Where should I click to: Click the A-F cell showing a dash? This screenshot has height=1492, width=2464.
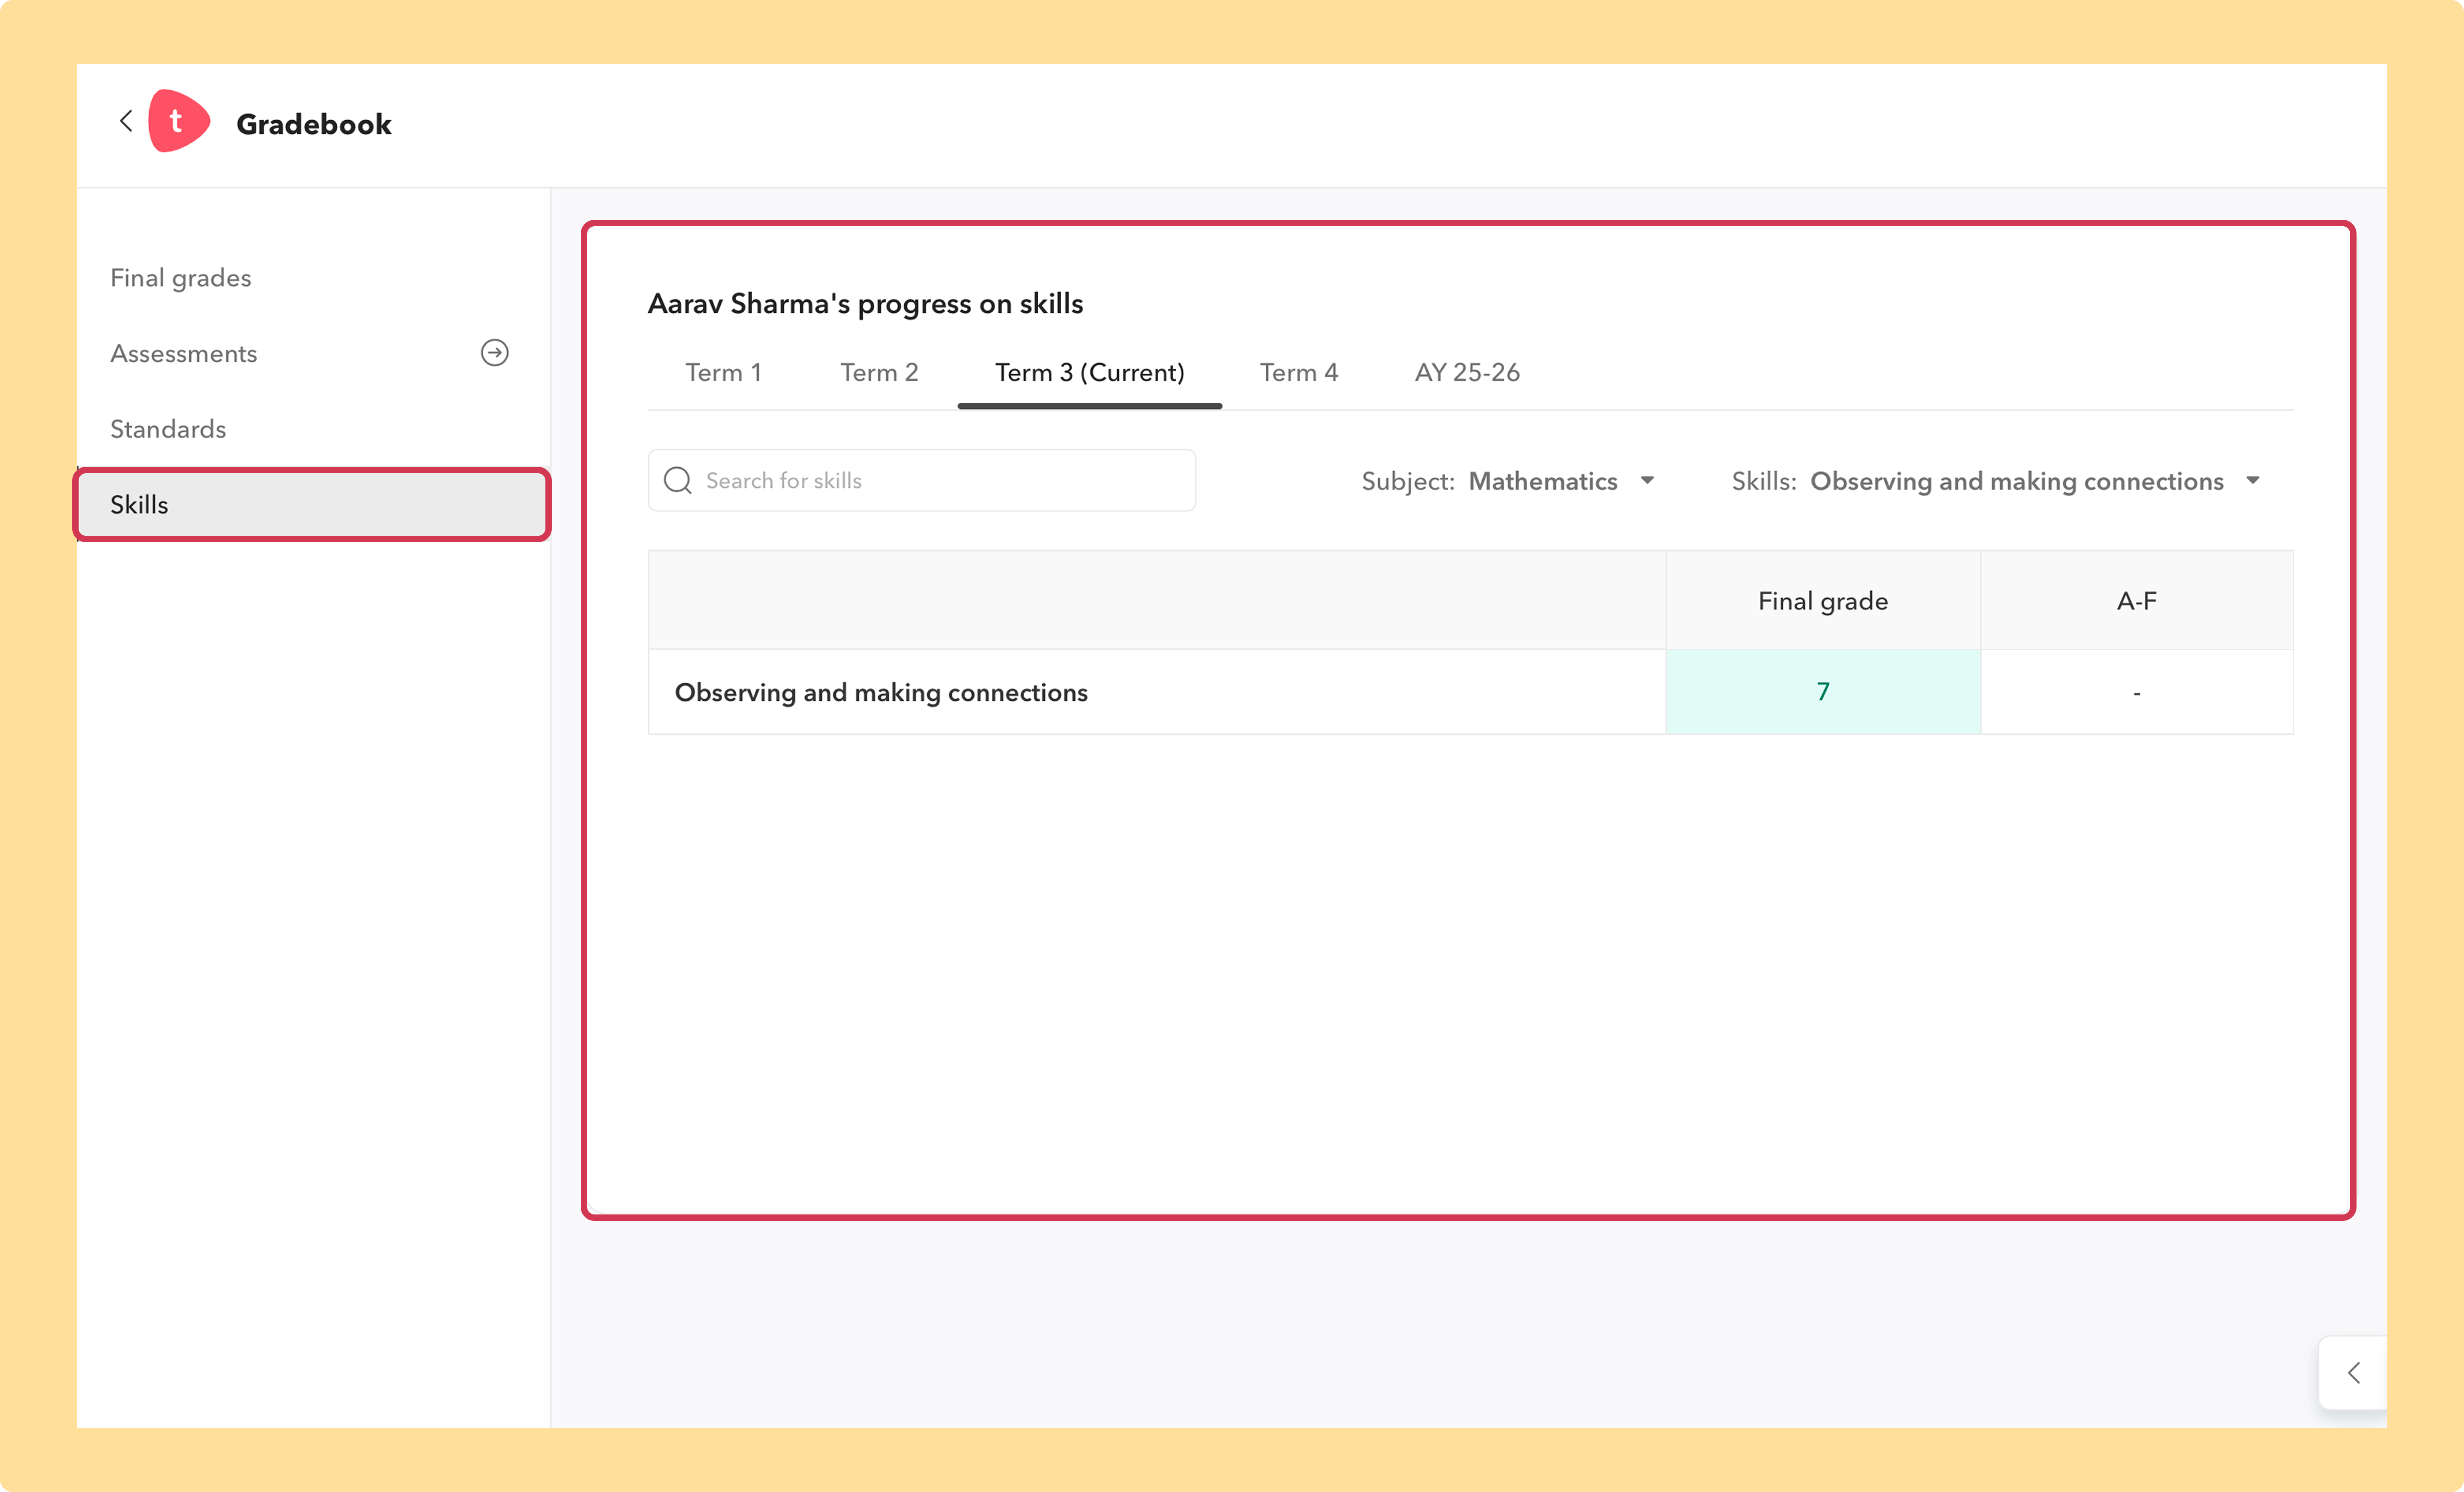pyautogui.click(x=2137, y=691)
